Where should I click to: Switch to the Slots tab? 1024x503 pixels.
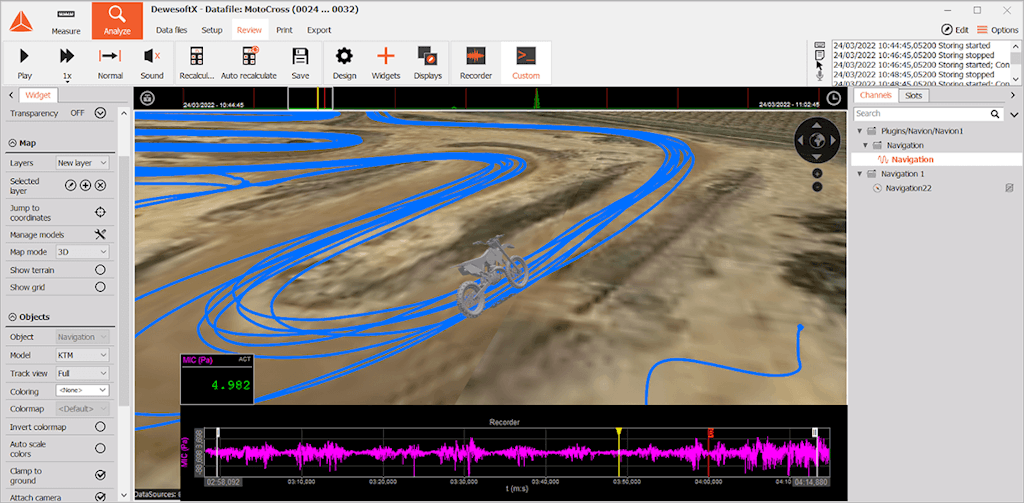(914, 95)
